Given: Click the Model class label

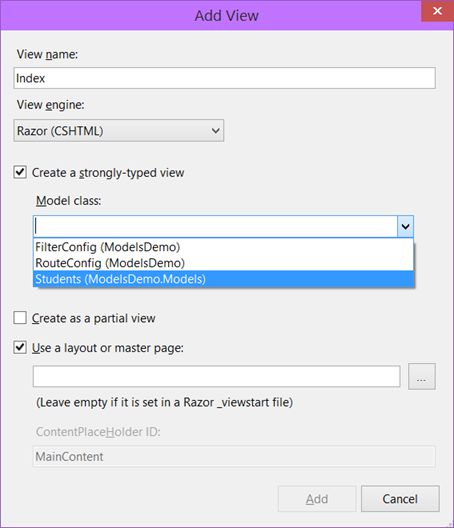Looking at the screenshot, I should [x=68, y=201].
